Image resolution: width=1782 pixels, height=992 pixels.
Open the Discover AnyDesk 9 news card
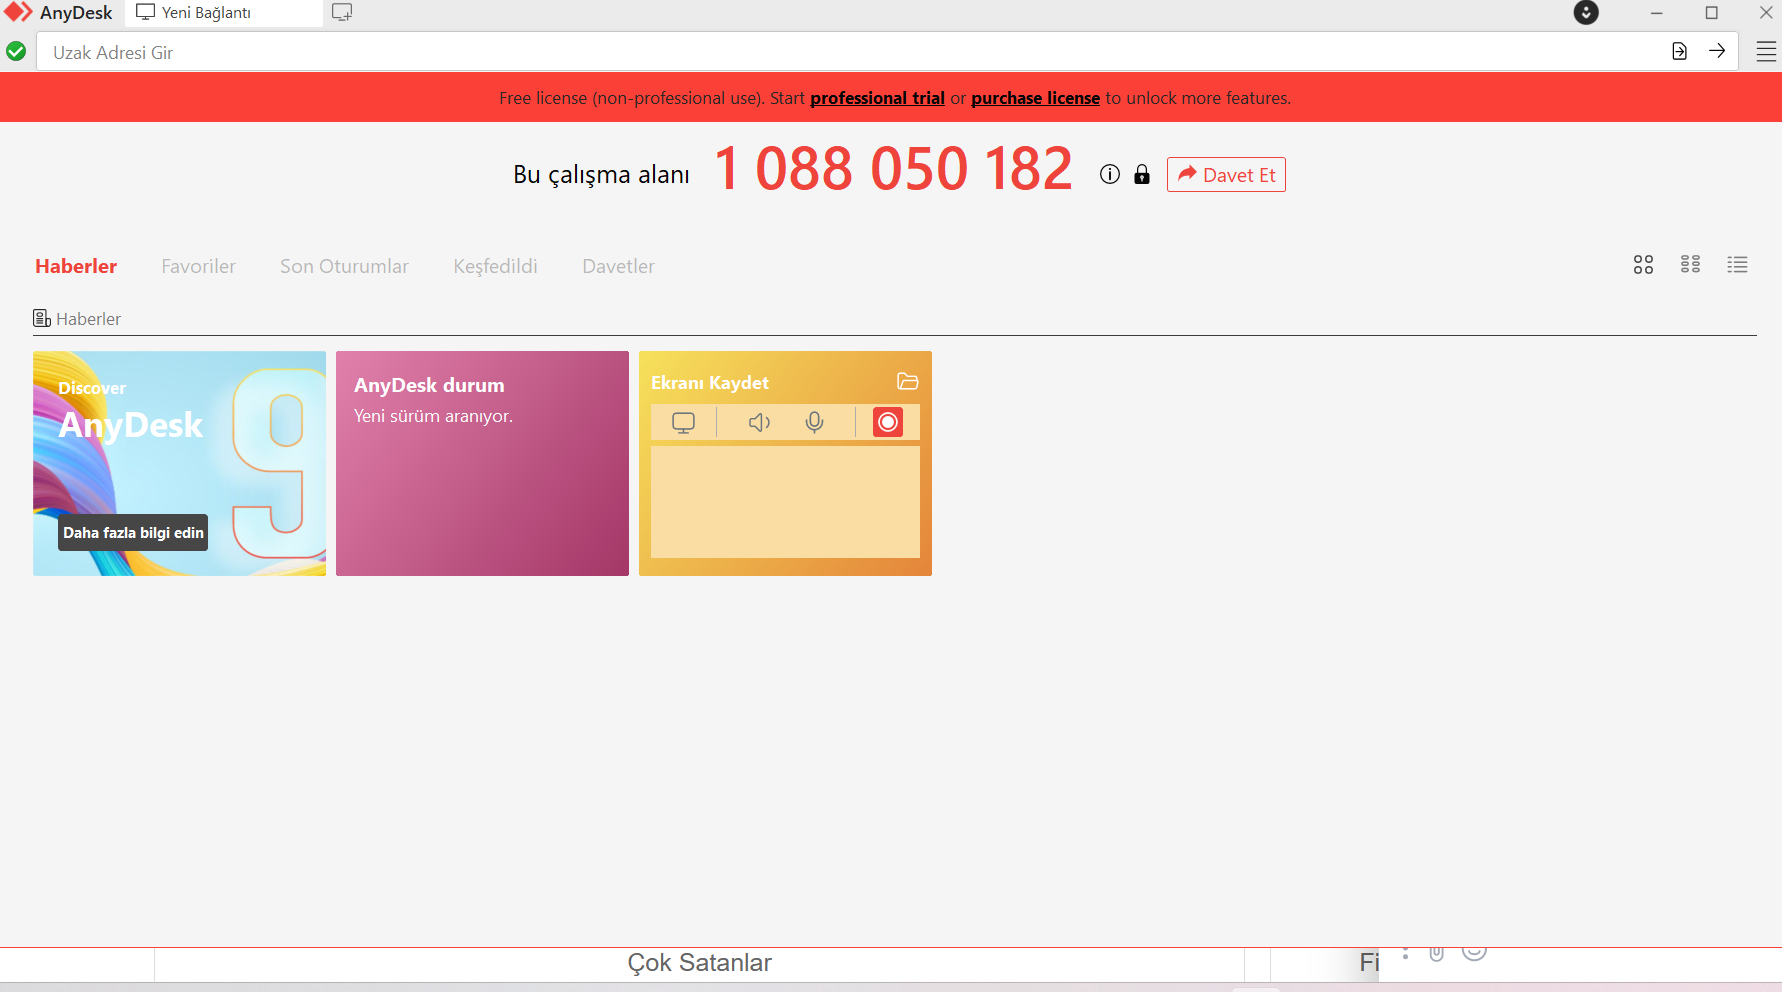point(179,463)
